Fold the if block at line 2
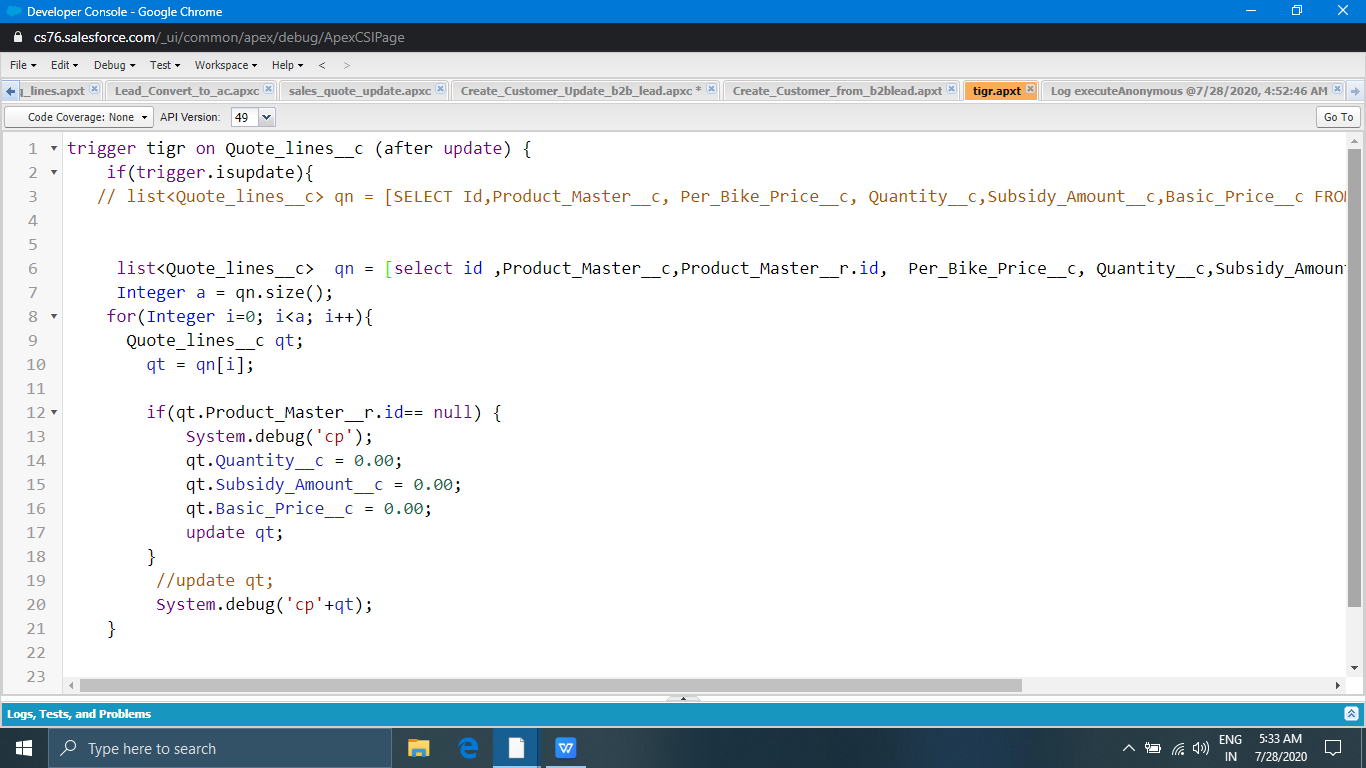 click(53, 173)
